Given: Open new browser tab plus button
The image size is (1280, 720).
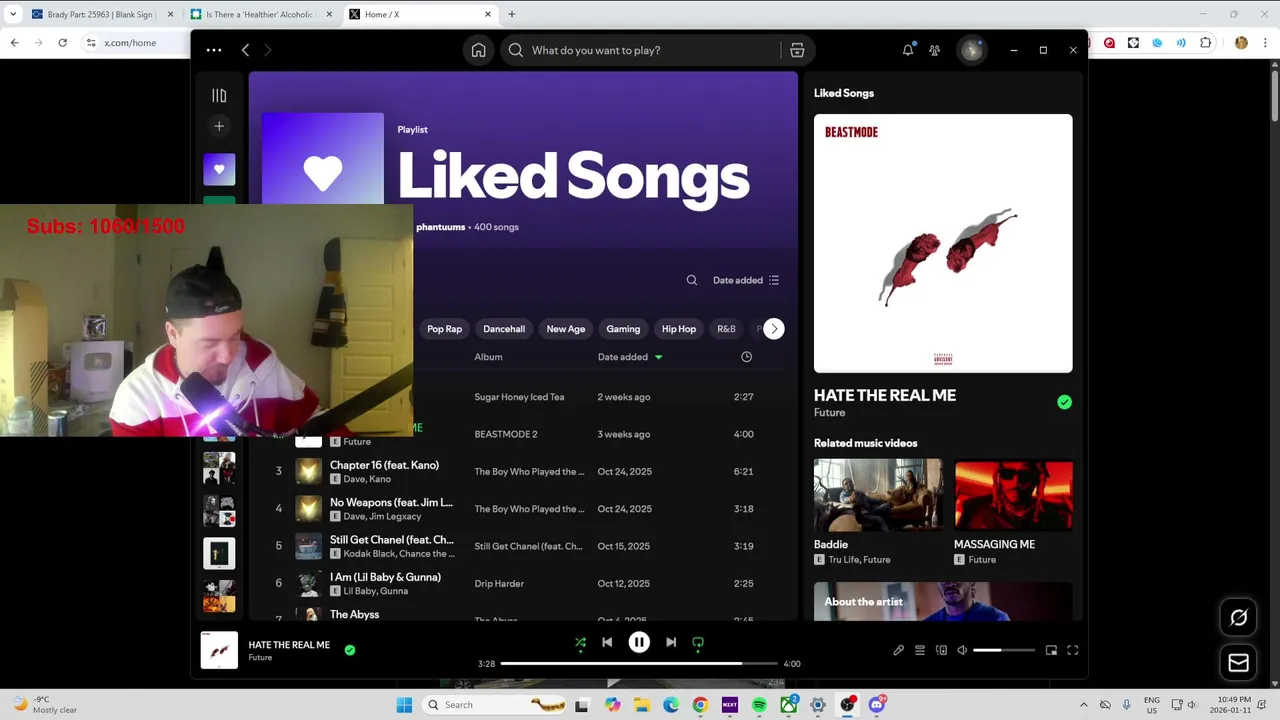Looking at the screenshot, I should click(x=512, y=14).
